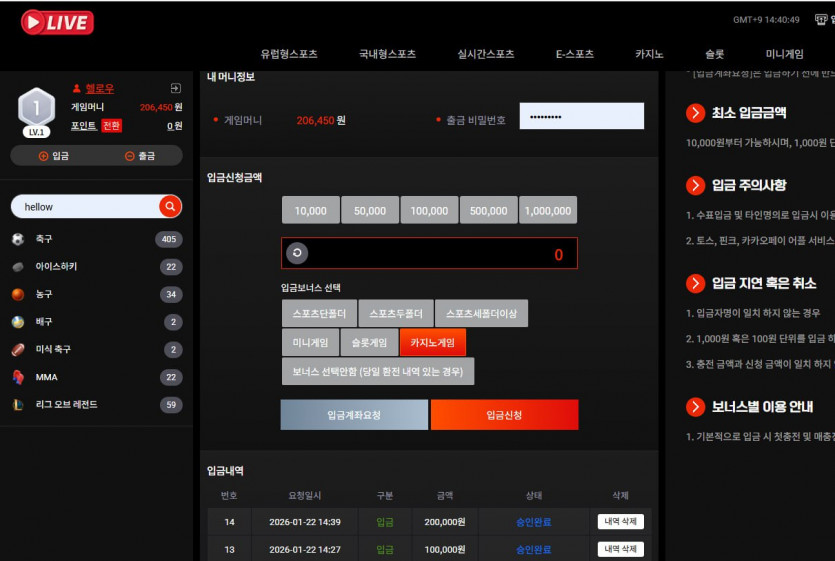Select the 농구 basketball icon
This screenshot has width=835, height=561.
click(18, 294)
